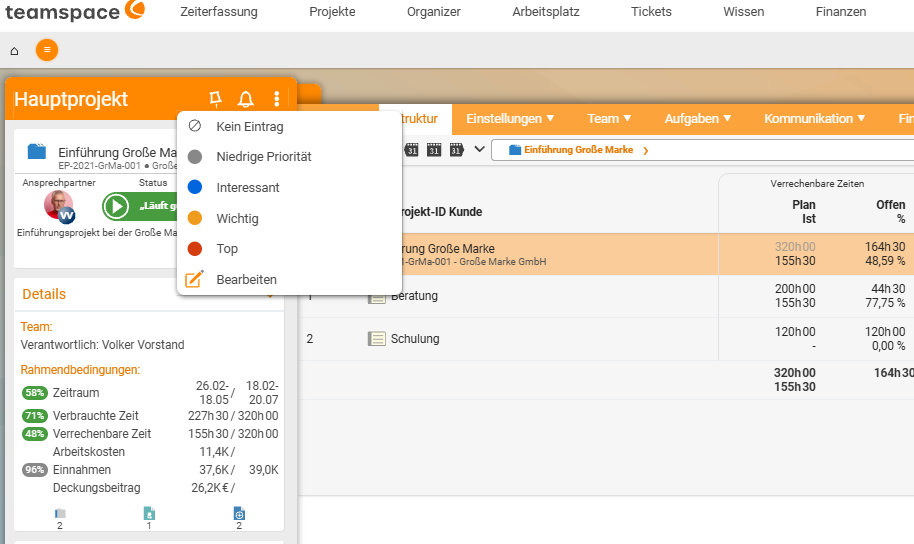This screenshot has height=544, width=914.
Task: Click the 96% Einnahmen badge
Action: pos(35,470)
